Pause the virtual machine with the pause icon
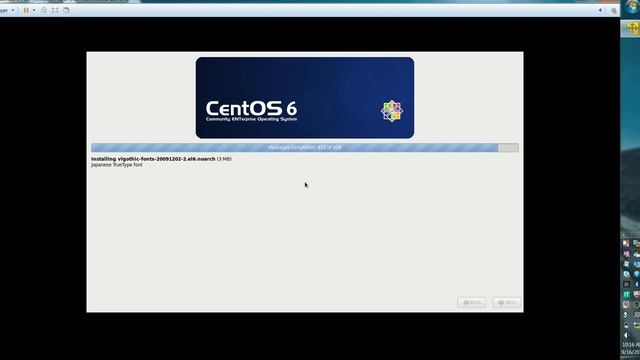 click(26, 10)
